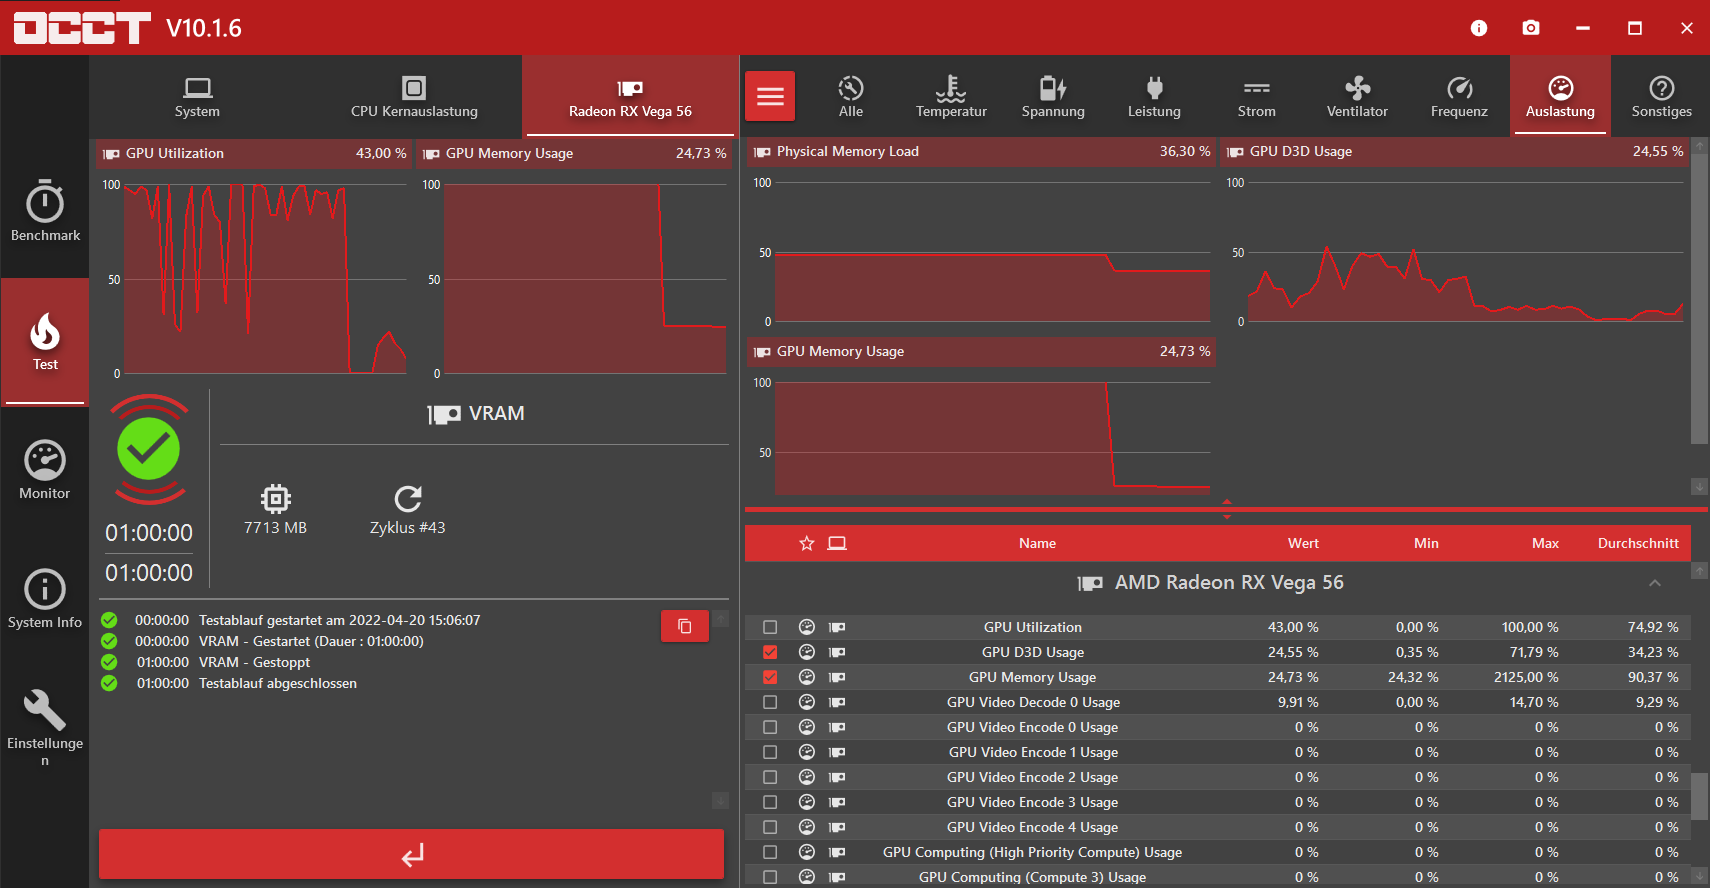Image resolution: width=1710 pixels, height=888 pixels.
Task: Uncheck GPU Memory Usage checkbox
Action: (x=770, y=677)
